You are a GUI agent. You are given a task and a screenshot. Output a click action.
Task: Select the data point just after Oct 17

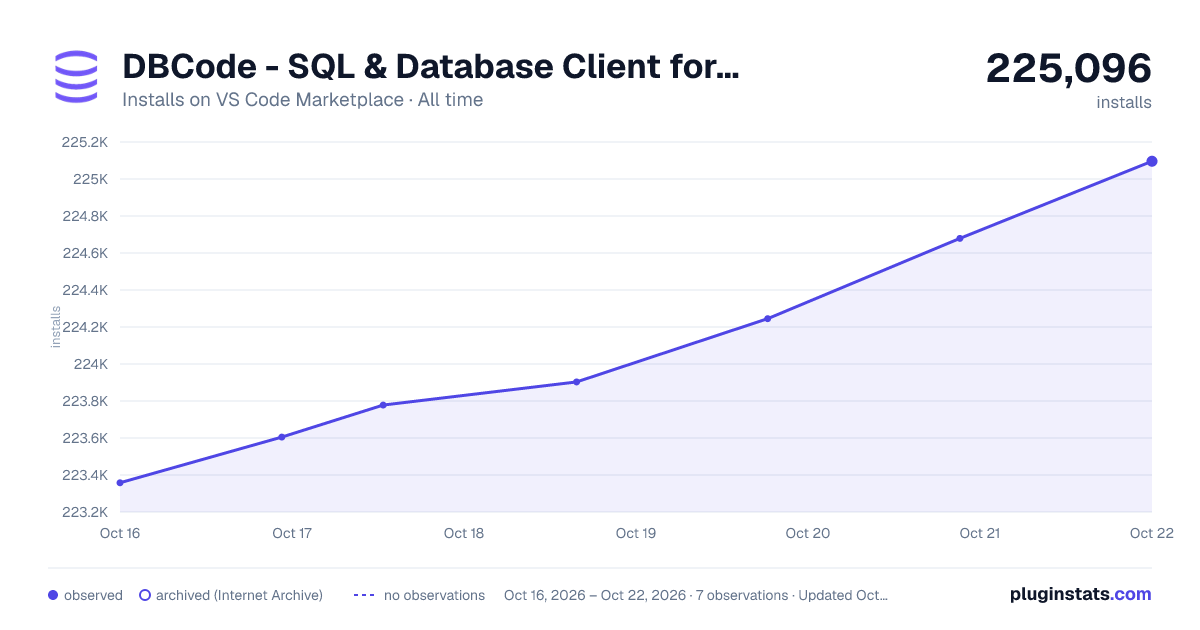click(282, 437)
